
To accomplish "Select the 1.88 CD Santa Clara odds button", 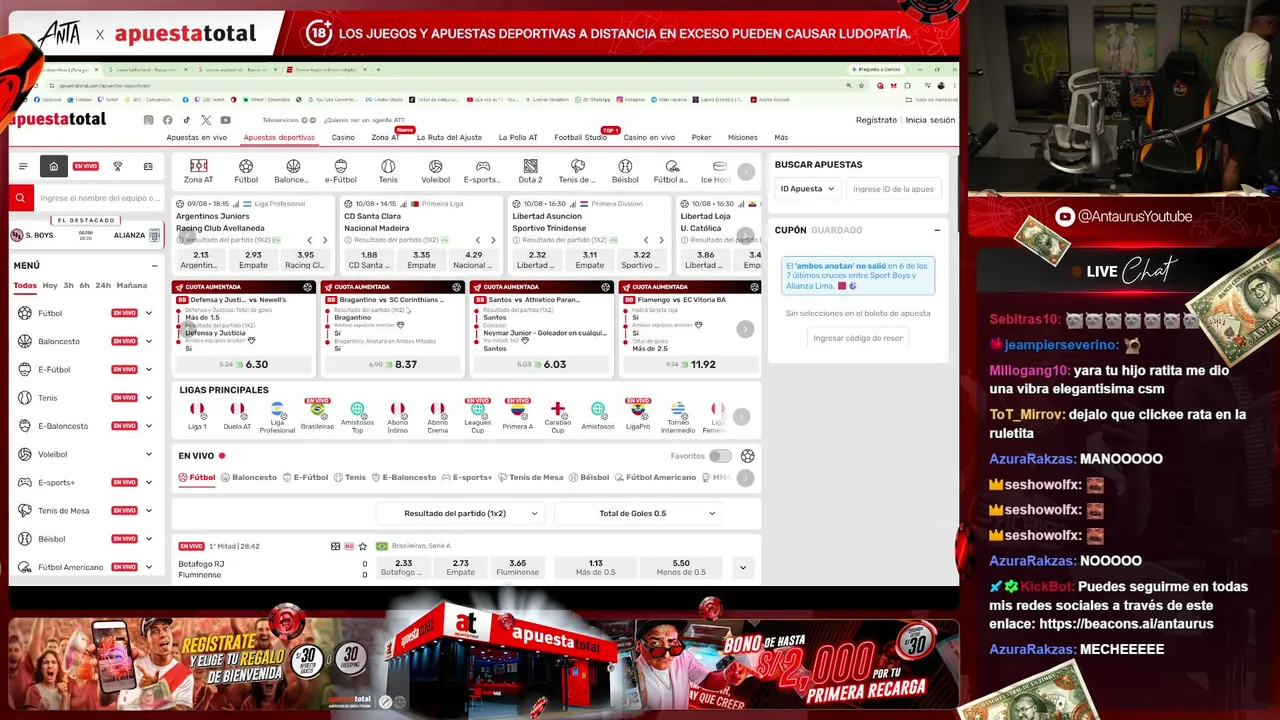I will point(369,260).
